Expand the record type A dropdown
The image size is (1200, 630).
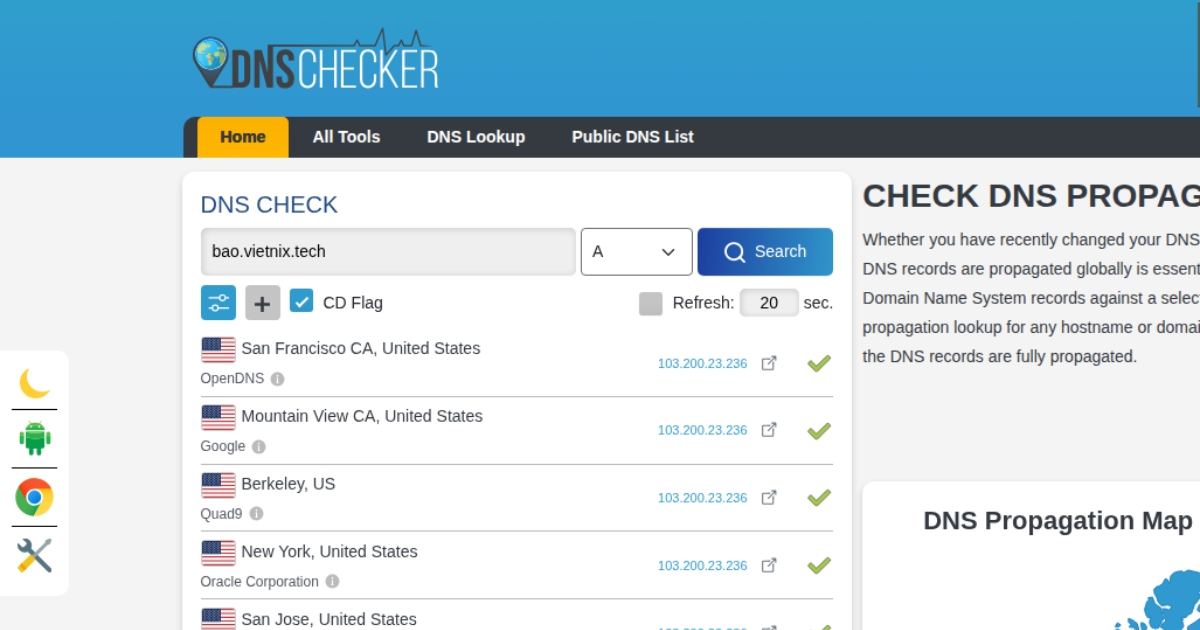(636, 252)
